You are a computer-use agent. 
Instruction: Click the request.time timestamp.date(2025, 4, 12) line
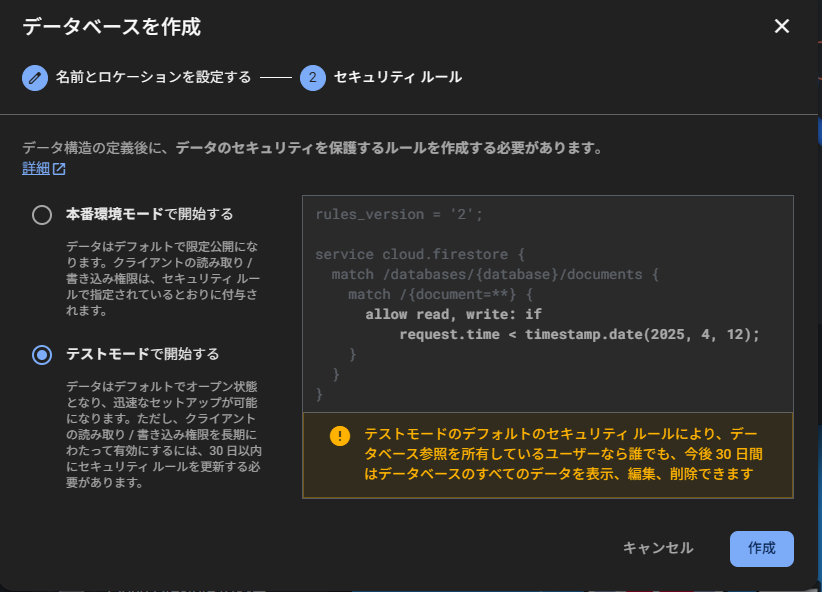579,334
